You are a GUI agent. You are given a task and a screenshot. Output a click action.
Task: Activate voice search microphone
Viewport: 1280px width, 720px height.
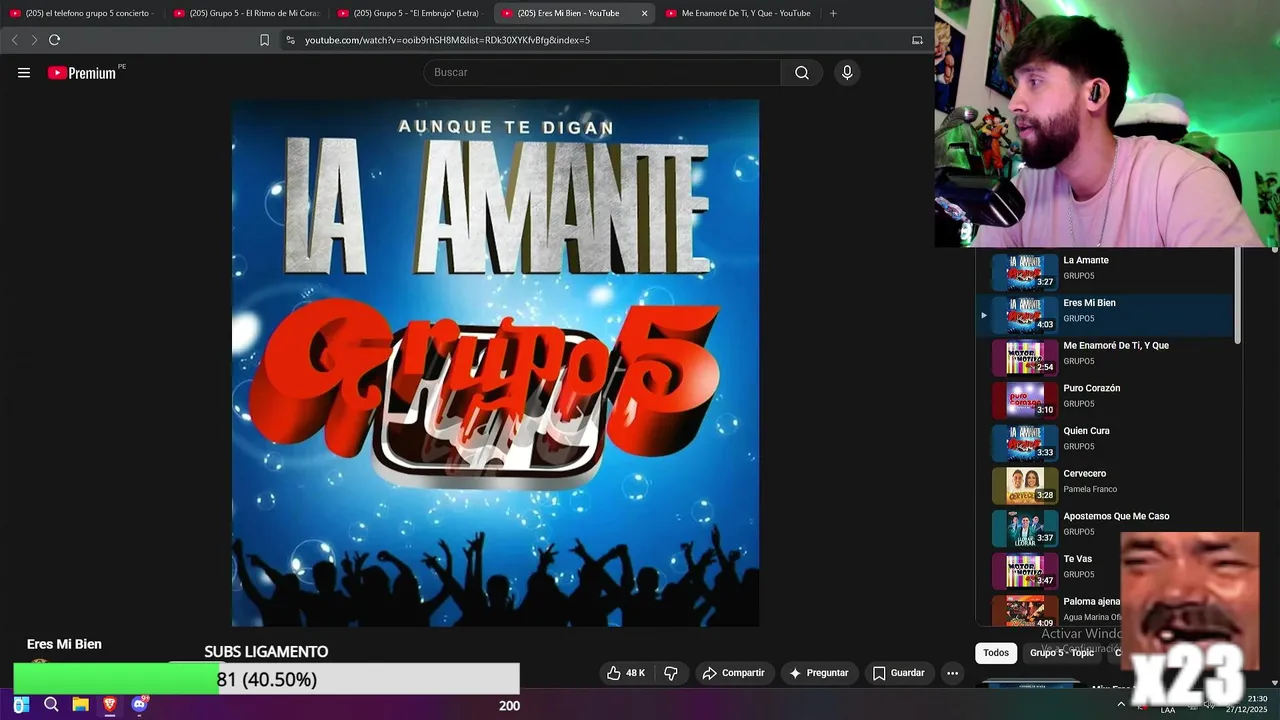[x=847, y=73]
